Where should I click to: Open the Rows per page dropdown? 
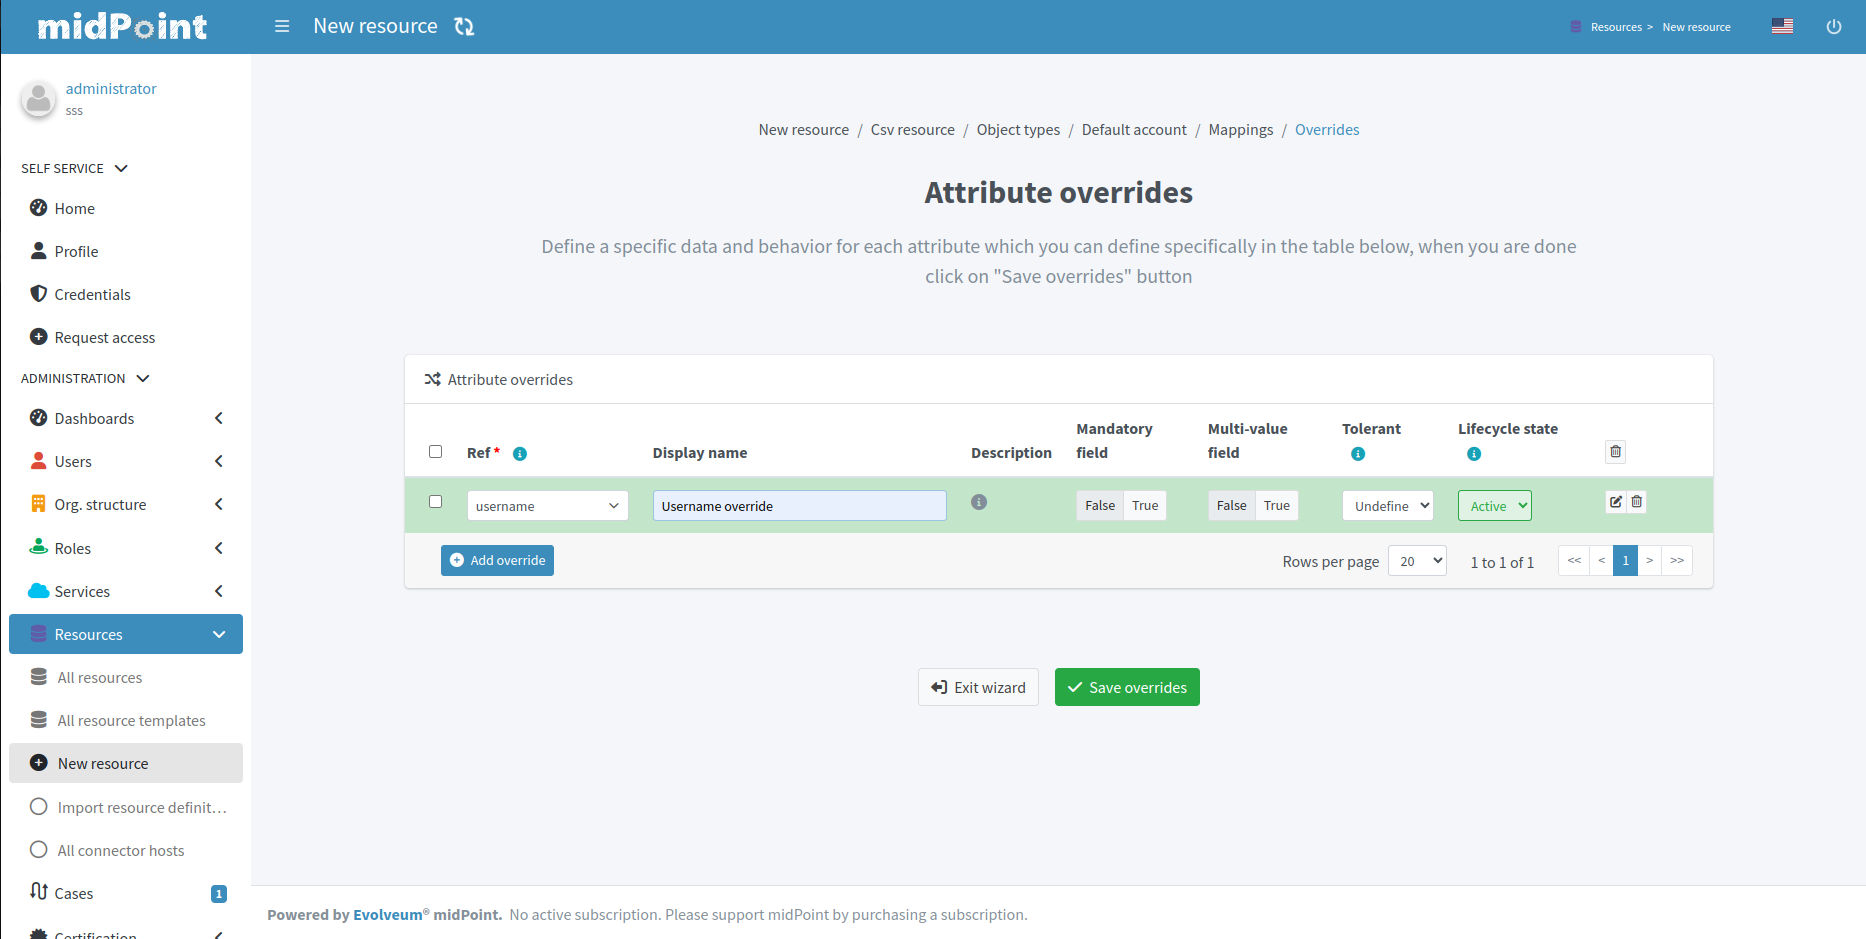click(1417, 561)
